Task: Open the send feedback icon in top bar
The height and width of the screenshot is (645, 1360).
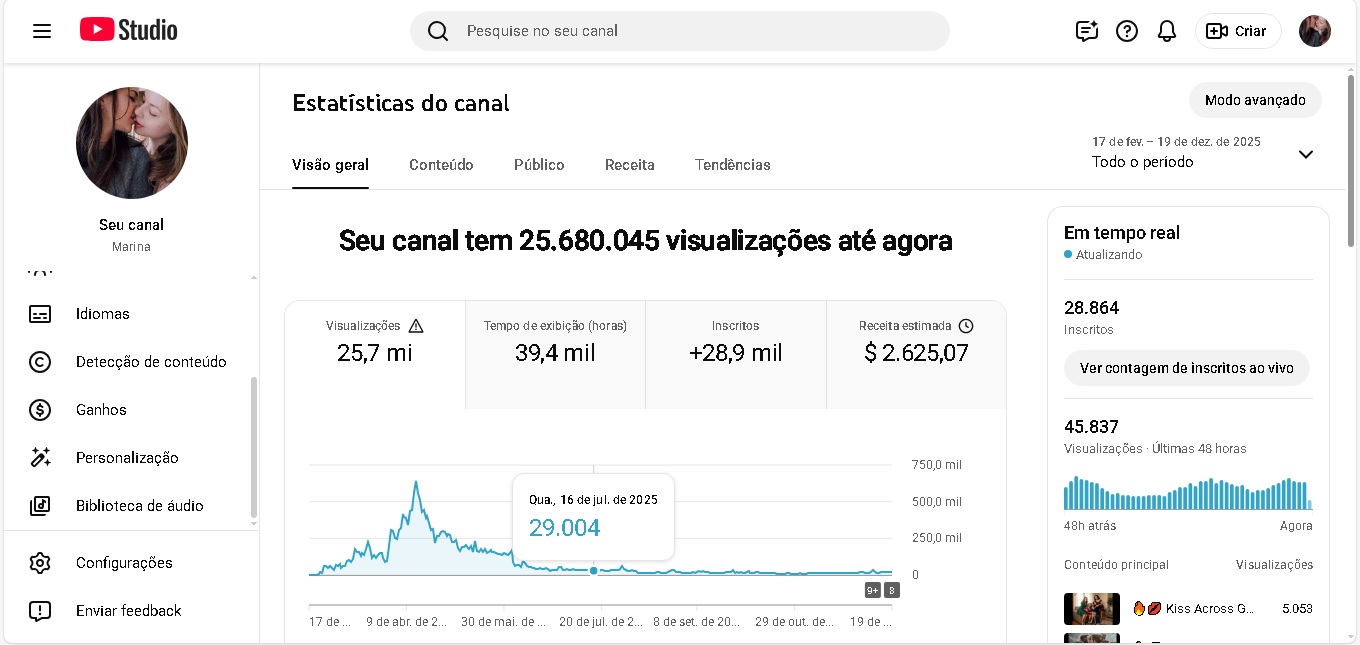Action: coord(1087,31)
